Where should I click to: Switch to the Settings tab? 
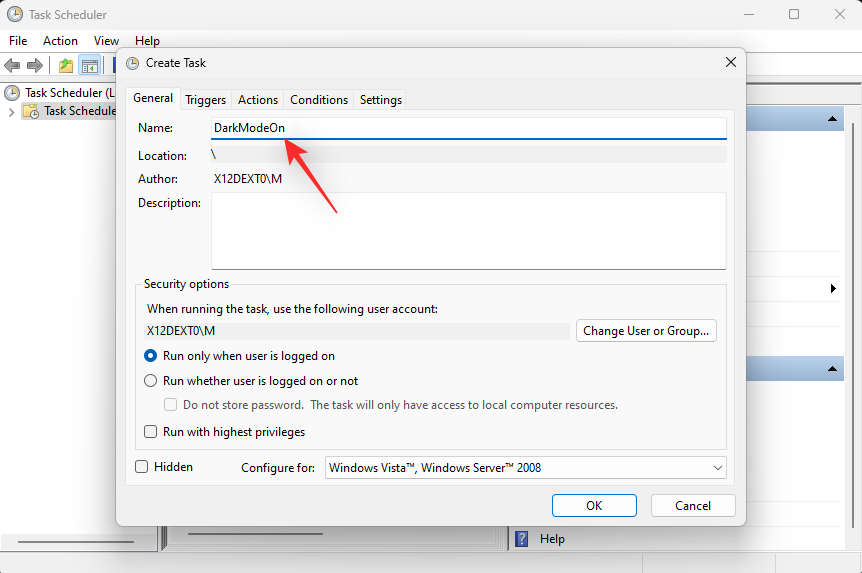coord(380,100)
